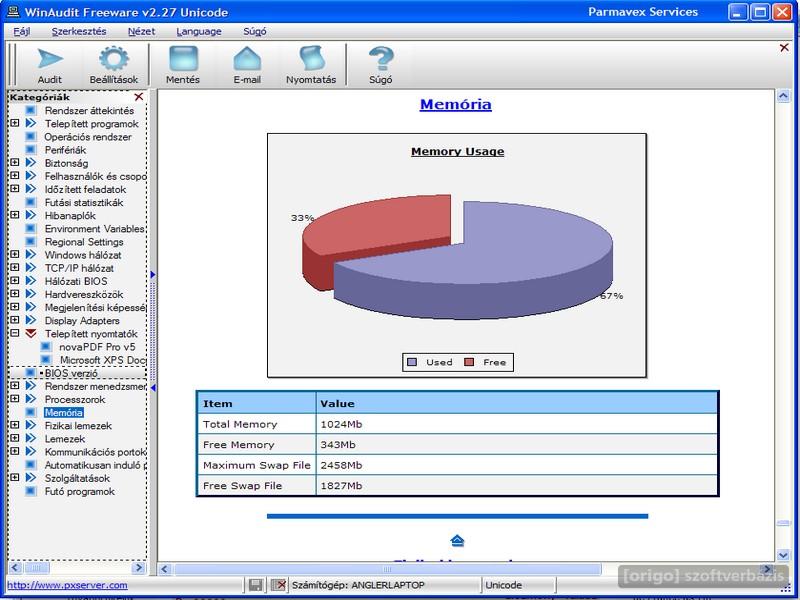This screenshot has width=800, height=600.
Task: Open the Fájl menu
Action: pos(21,32)
